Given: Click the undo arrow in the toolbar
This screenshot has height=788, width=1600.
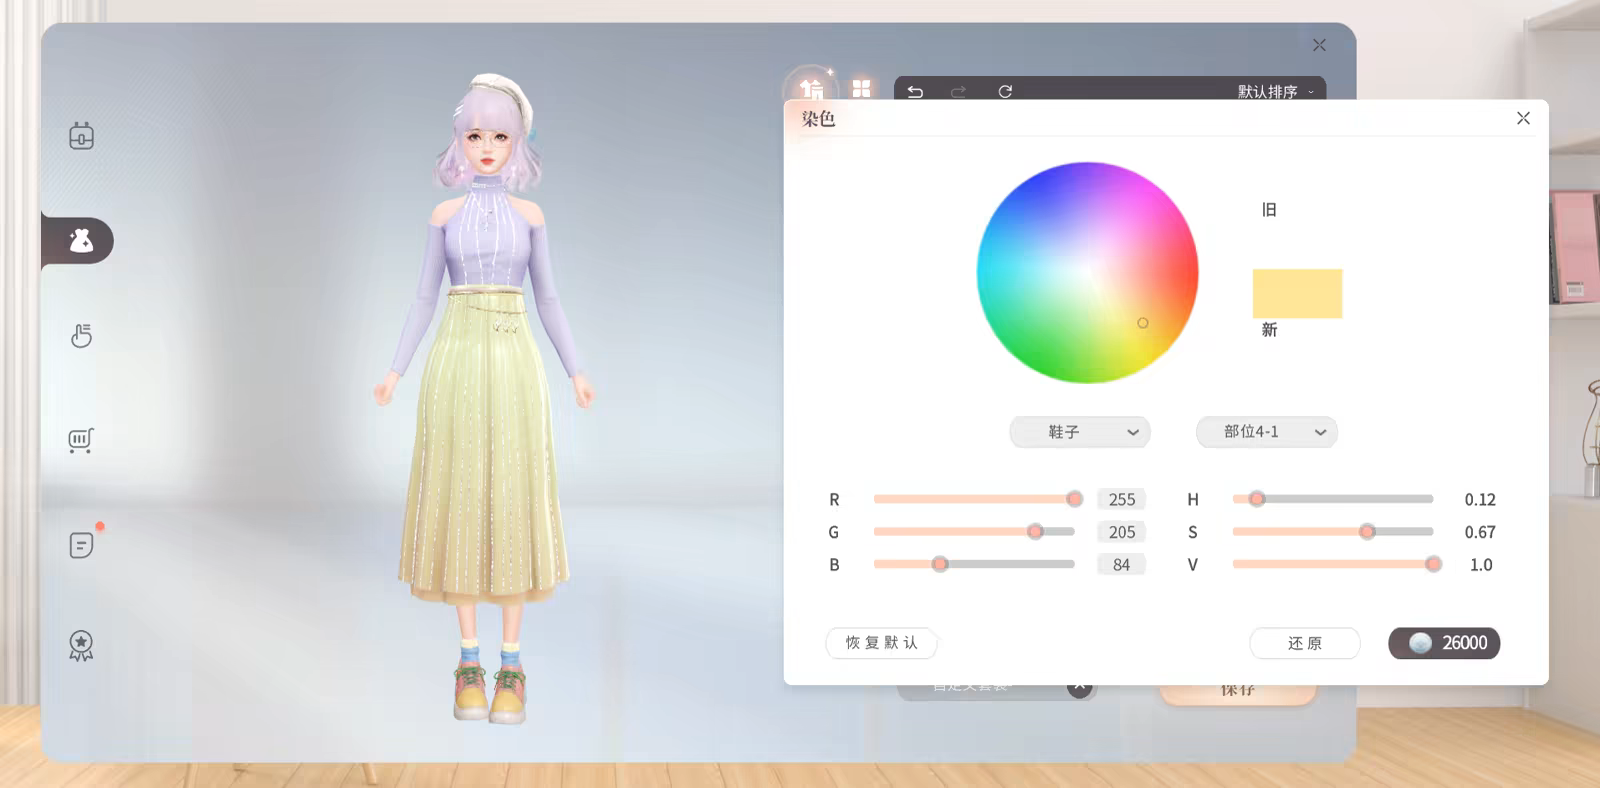Looking at the screenshot, I should [915, 91].
